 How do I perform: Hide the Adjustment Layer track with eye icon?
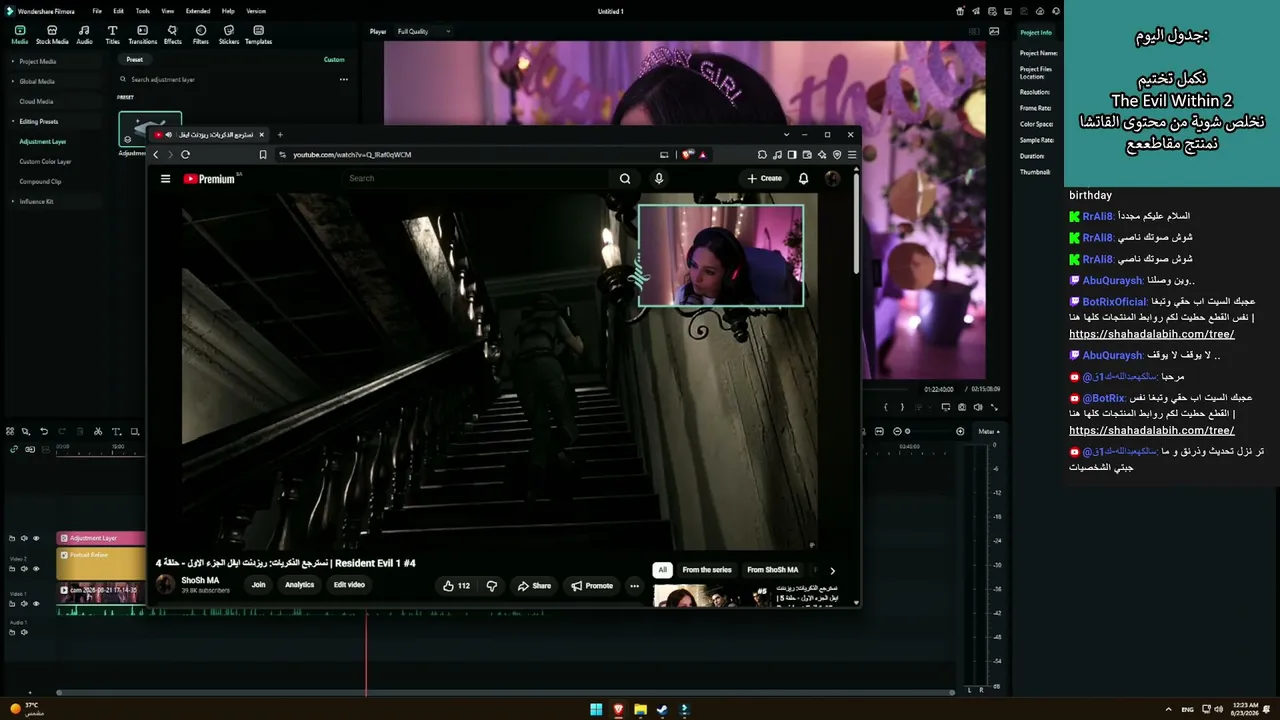36,538
